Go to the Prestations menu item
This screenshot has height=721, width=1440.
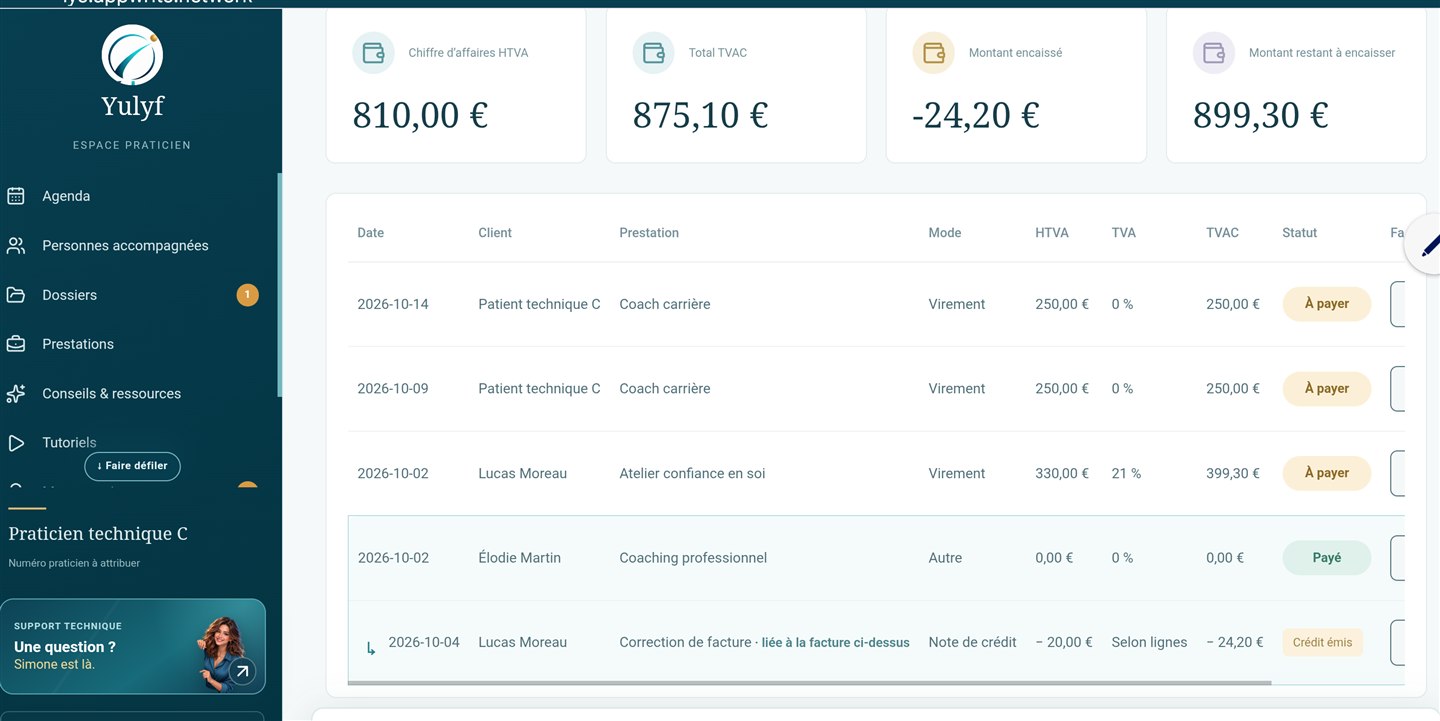coord(78,344)
